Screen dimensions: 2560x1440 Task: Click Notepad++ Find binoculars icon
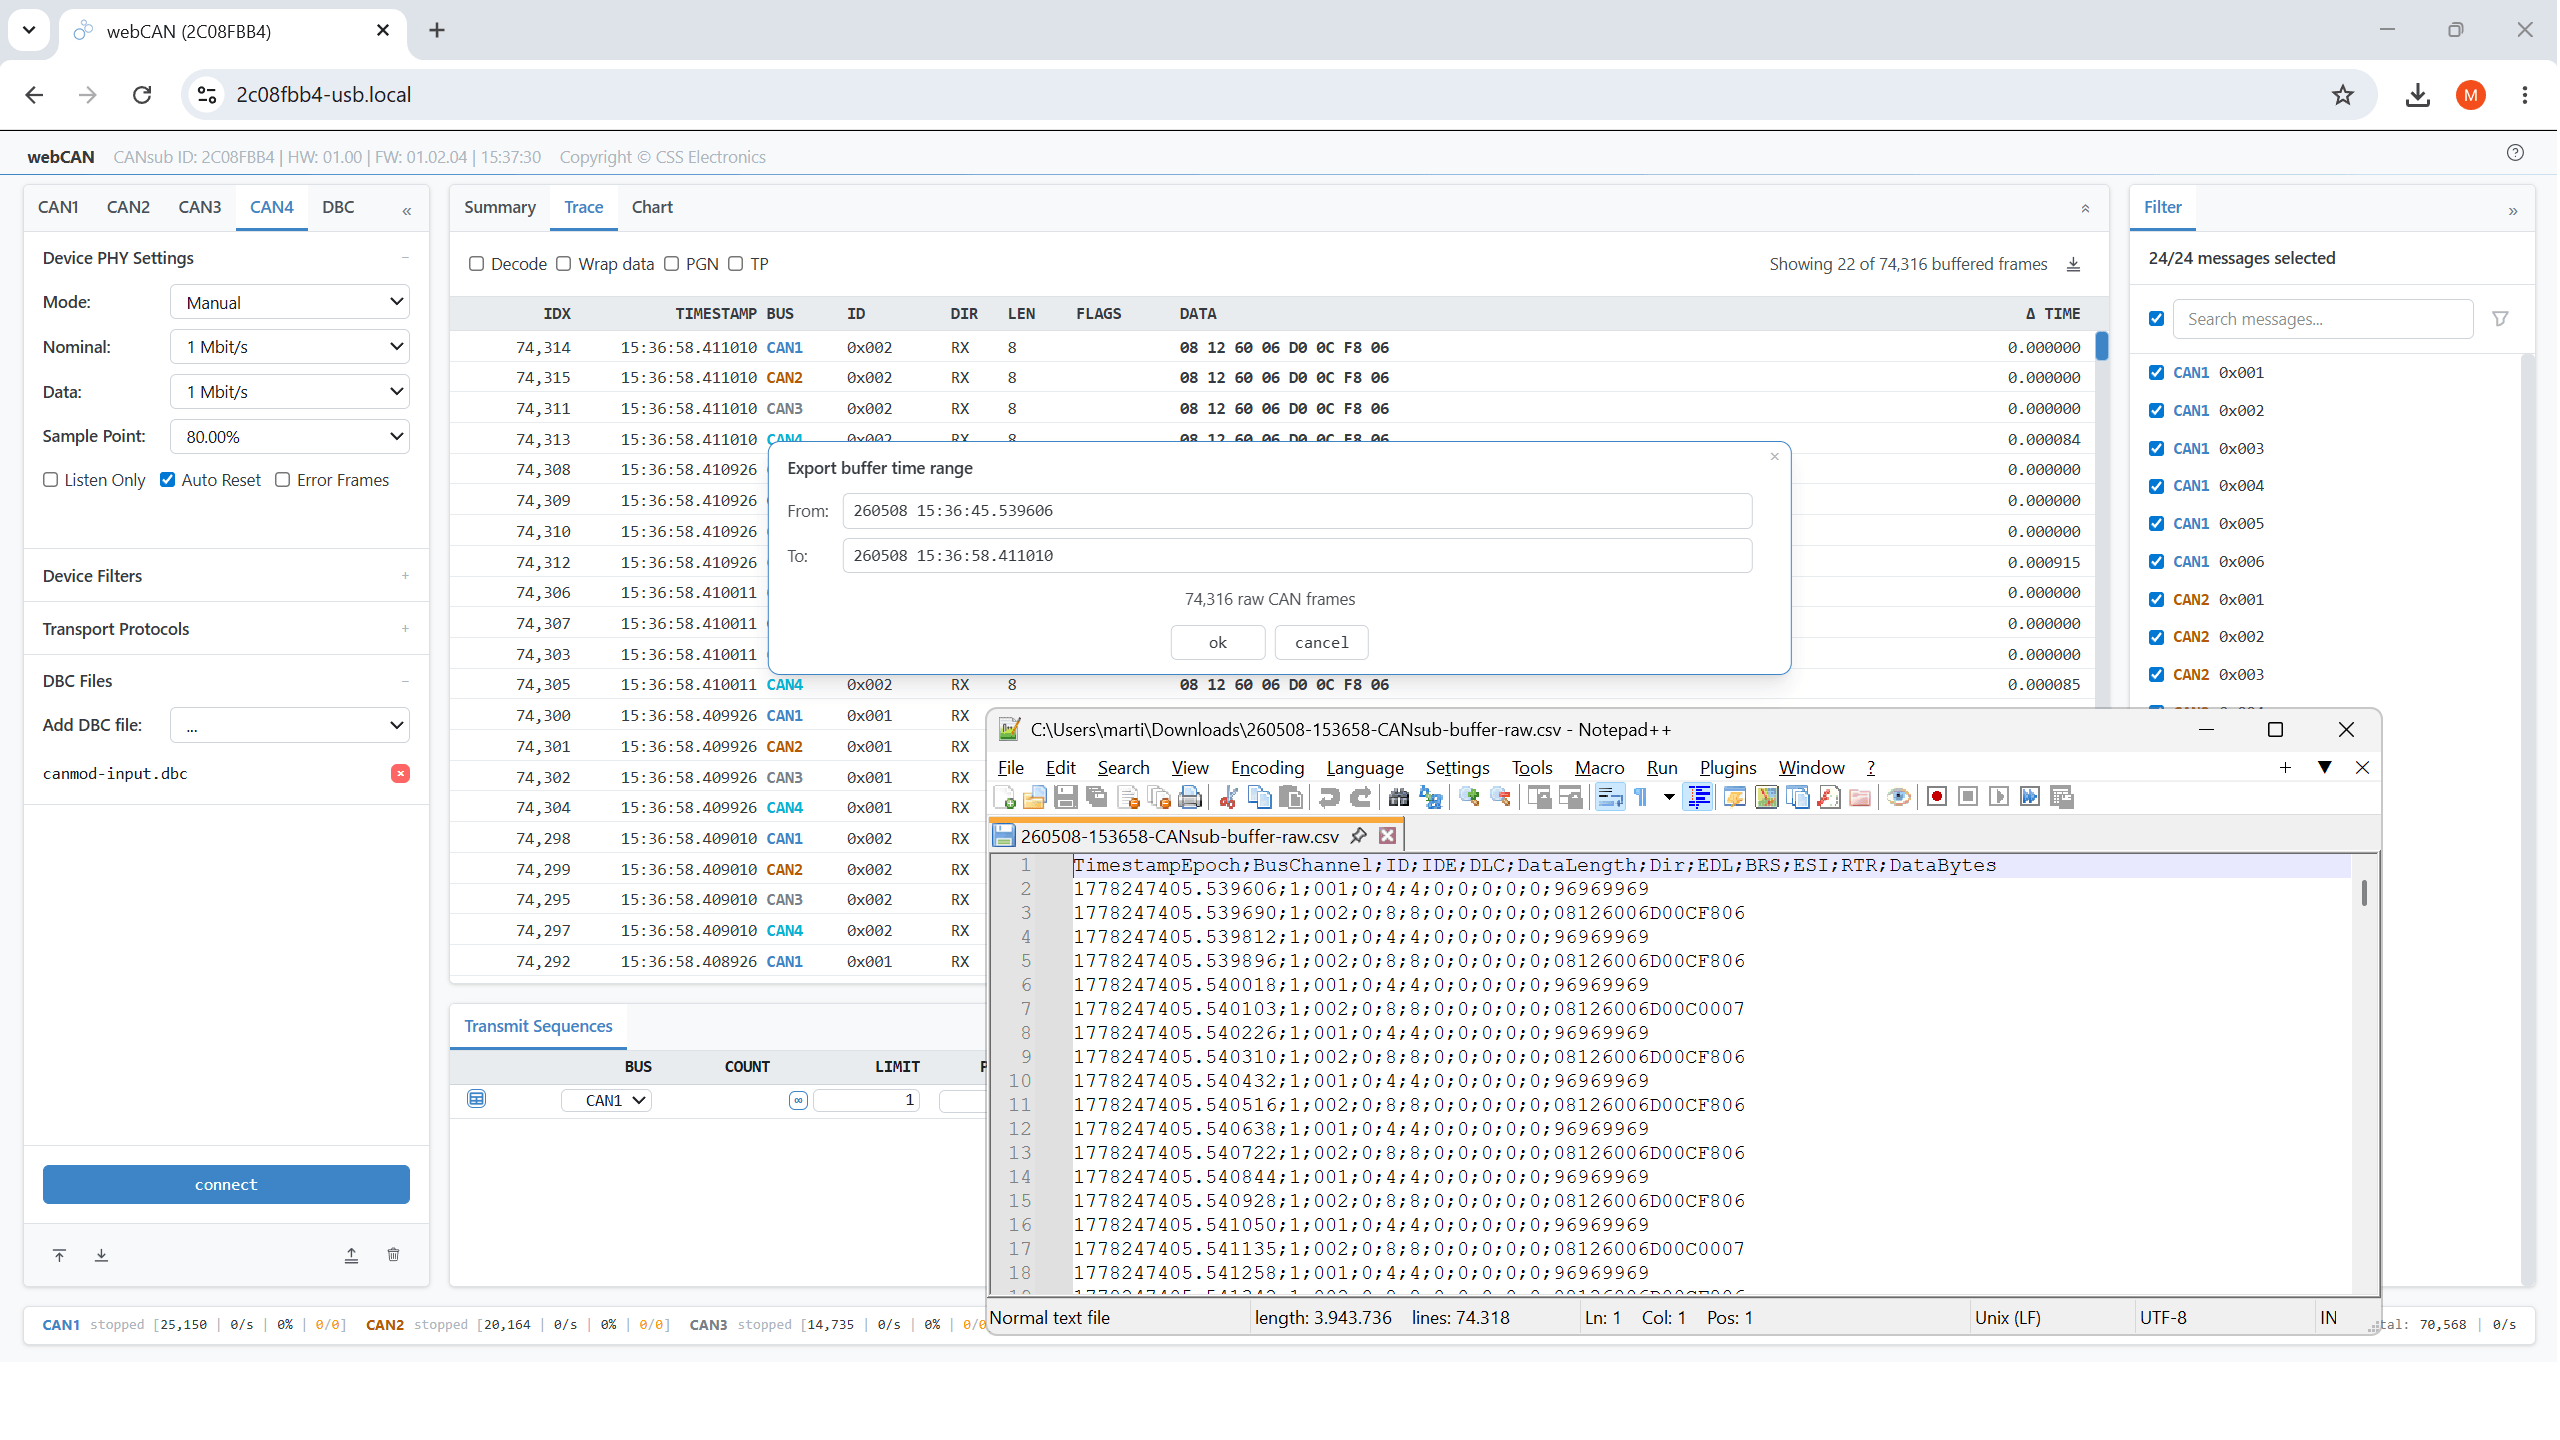pos(1399,797)
